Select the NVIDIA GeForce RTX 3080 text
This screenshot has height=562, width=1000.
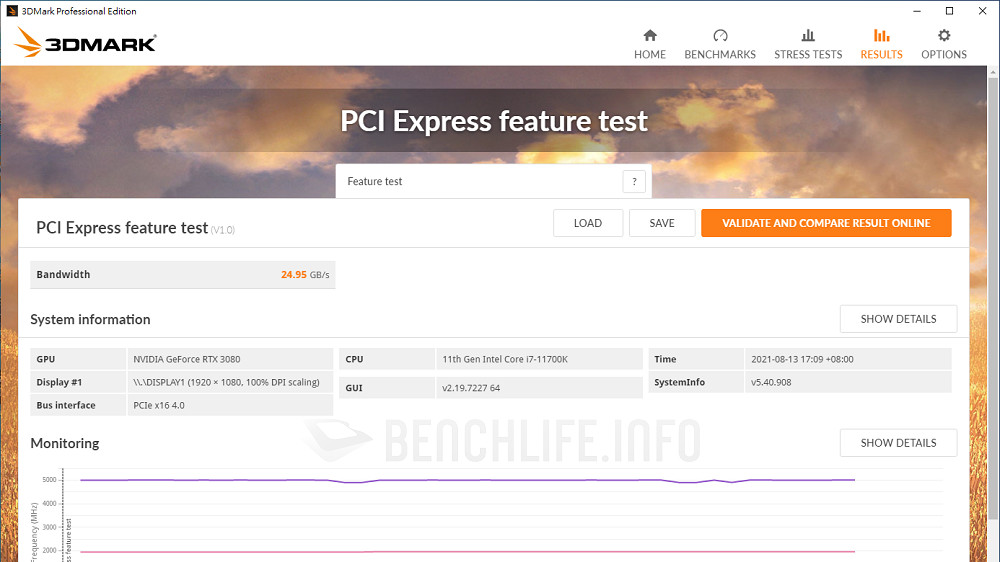[x=187, y=359]
